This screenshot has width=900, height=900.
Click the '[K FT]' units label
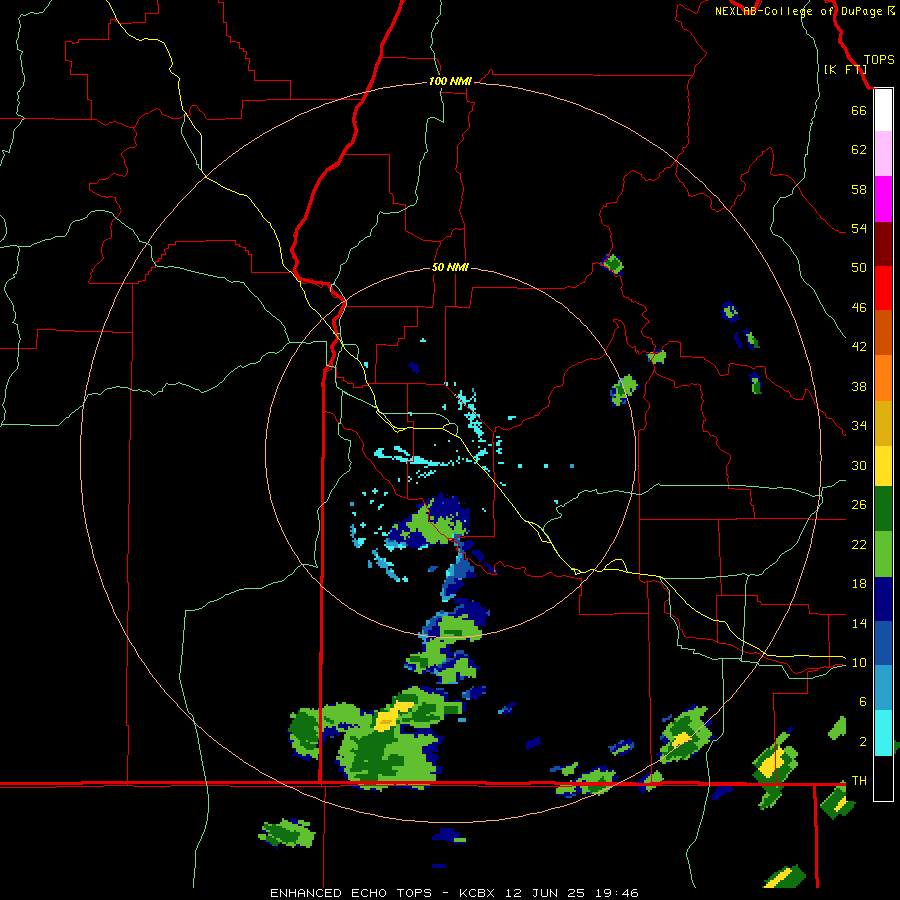(x=845, y=69)
